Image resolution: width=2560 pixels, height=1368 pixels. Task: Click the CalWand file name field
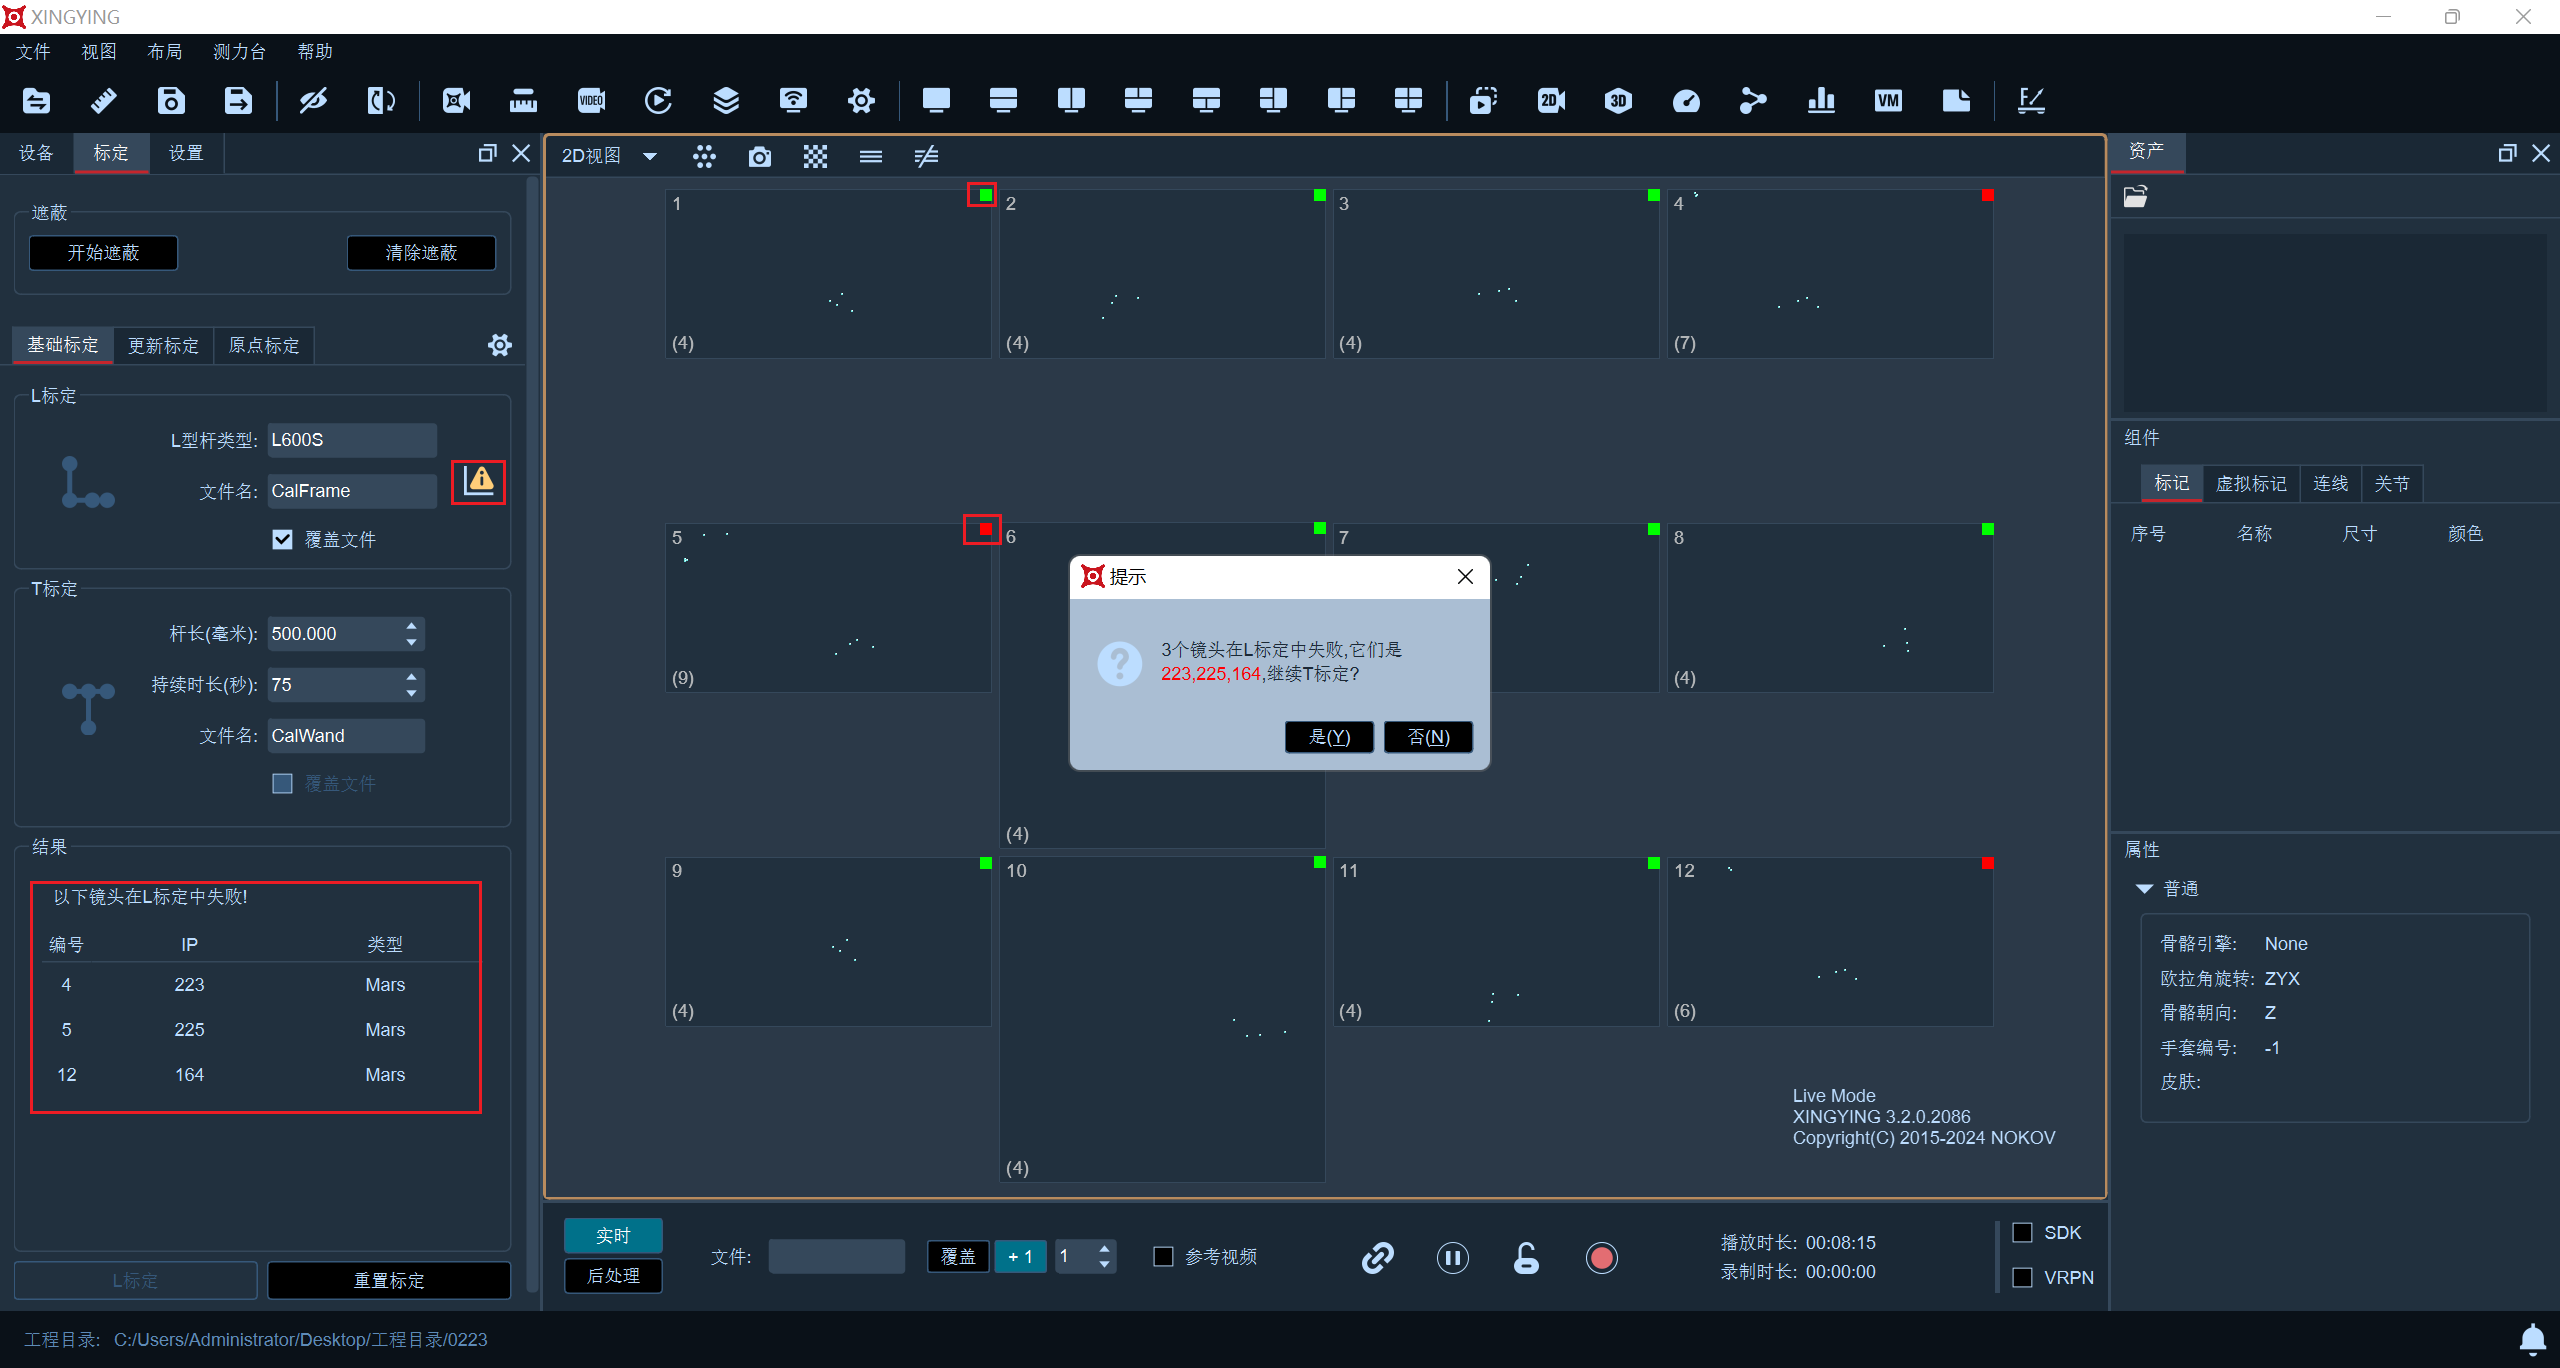346,736
